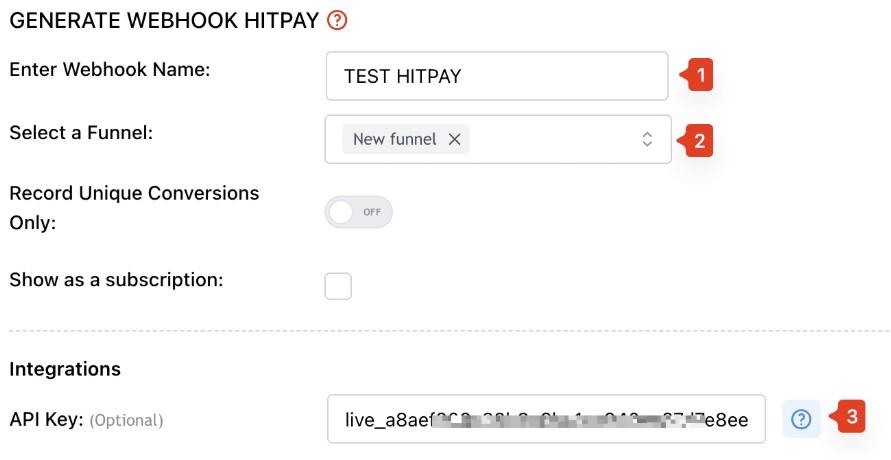Toggle Record Unique Conversions Only switch
This screenshot has width=891, height=460.
[x=359, y=212]
